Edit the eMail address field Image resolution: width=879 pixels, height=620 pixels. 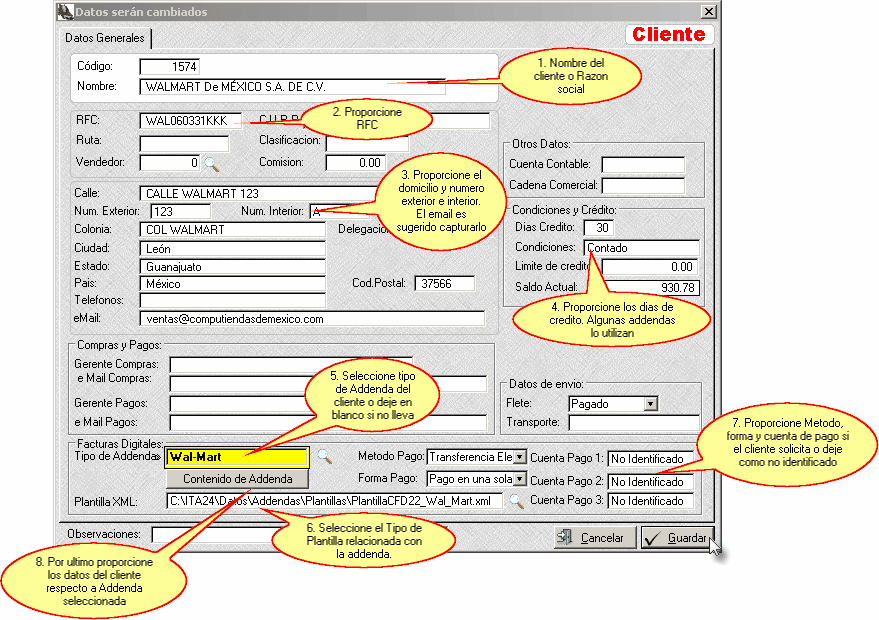312,318
